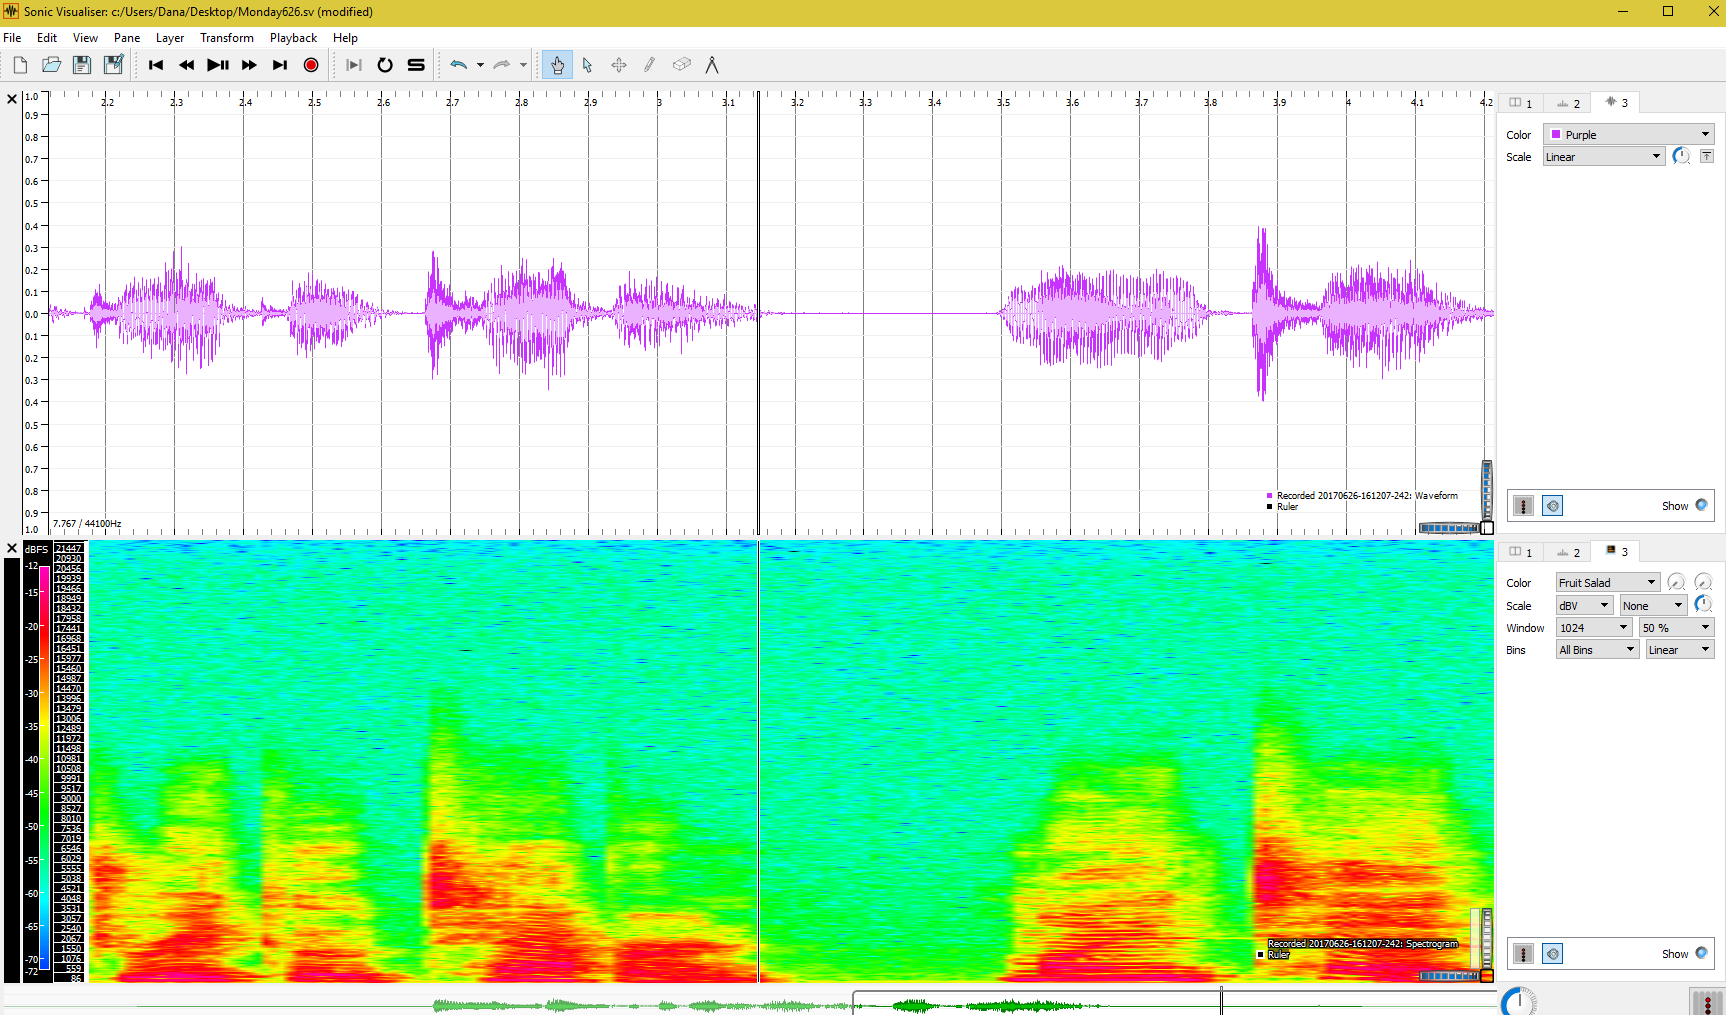Rewind to start of recording

pyautogui.click(x=156, y=65)
